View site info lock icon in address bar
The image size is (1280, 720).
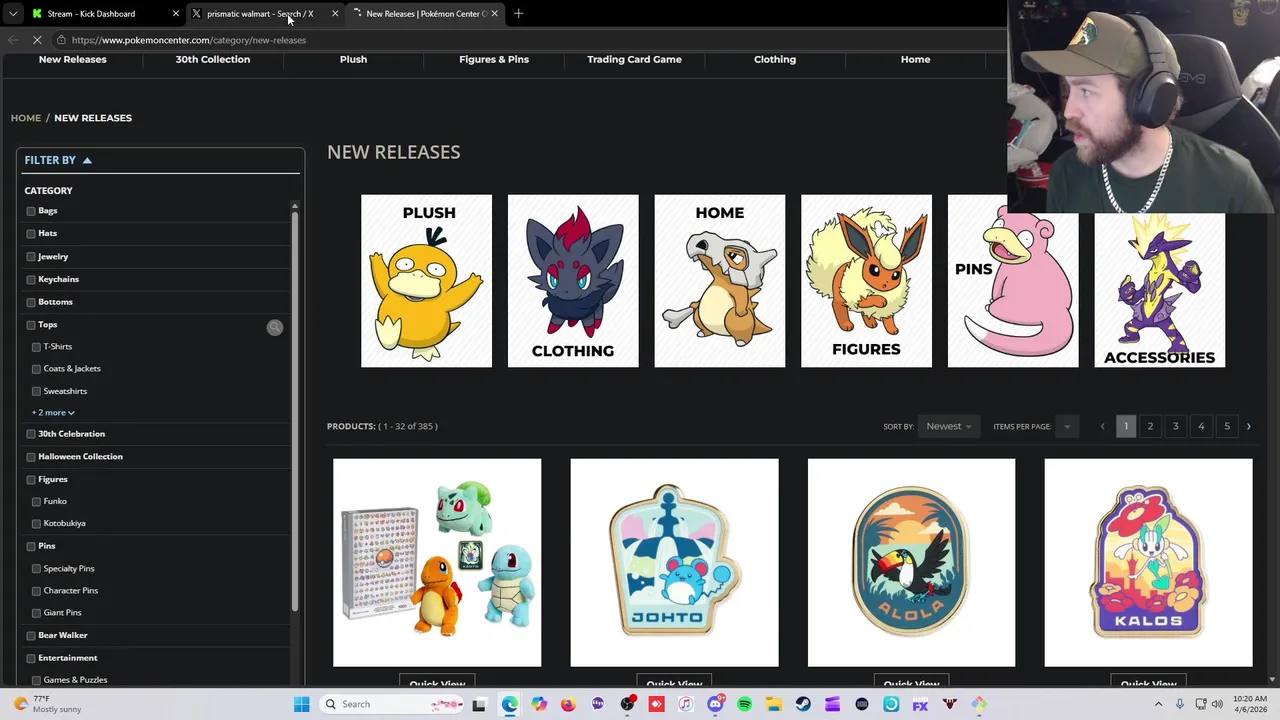(x=61, y=40)
